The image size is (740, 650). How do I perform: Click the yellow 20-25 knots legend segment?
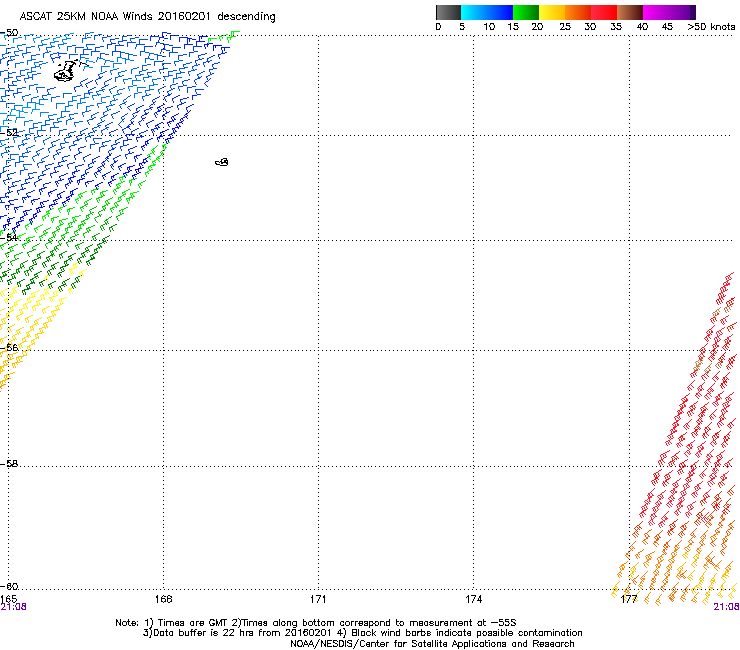pyautogui.click(x=552, y=12)
